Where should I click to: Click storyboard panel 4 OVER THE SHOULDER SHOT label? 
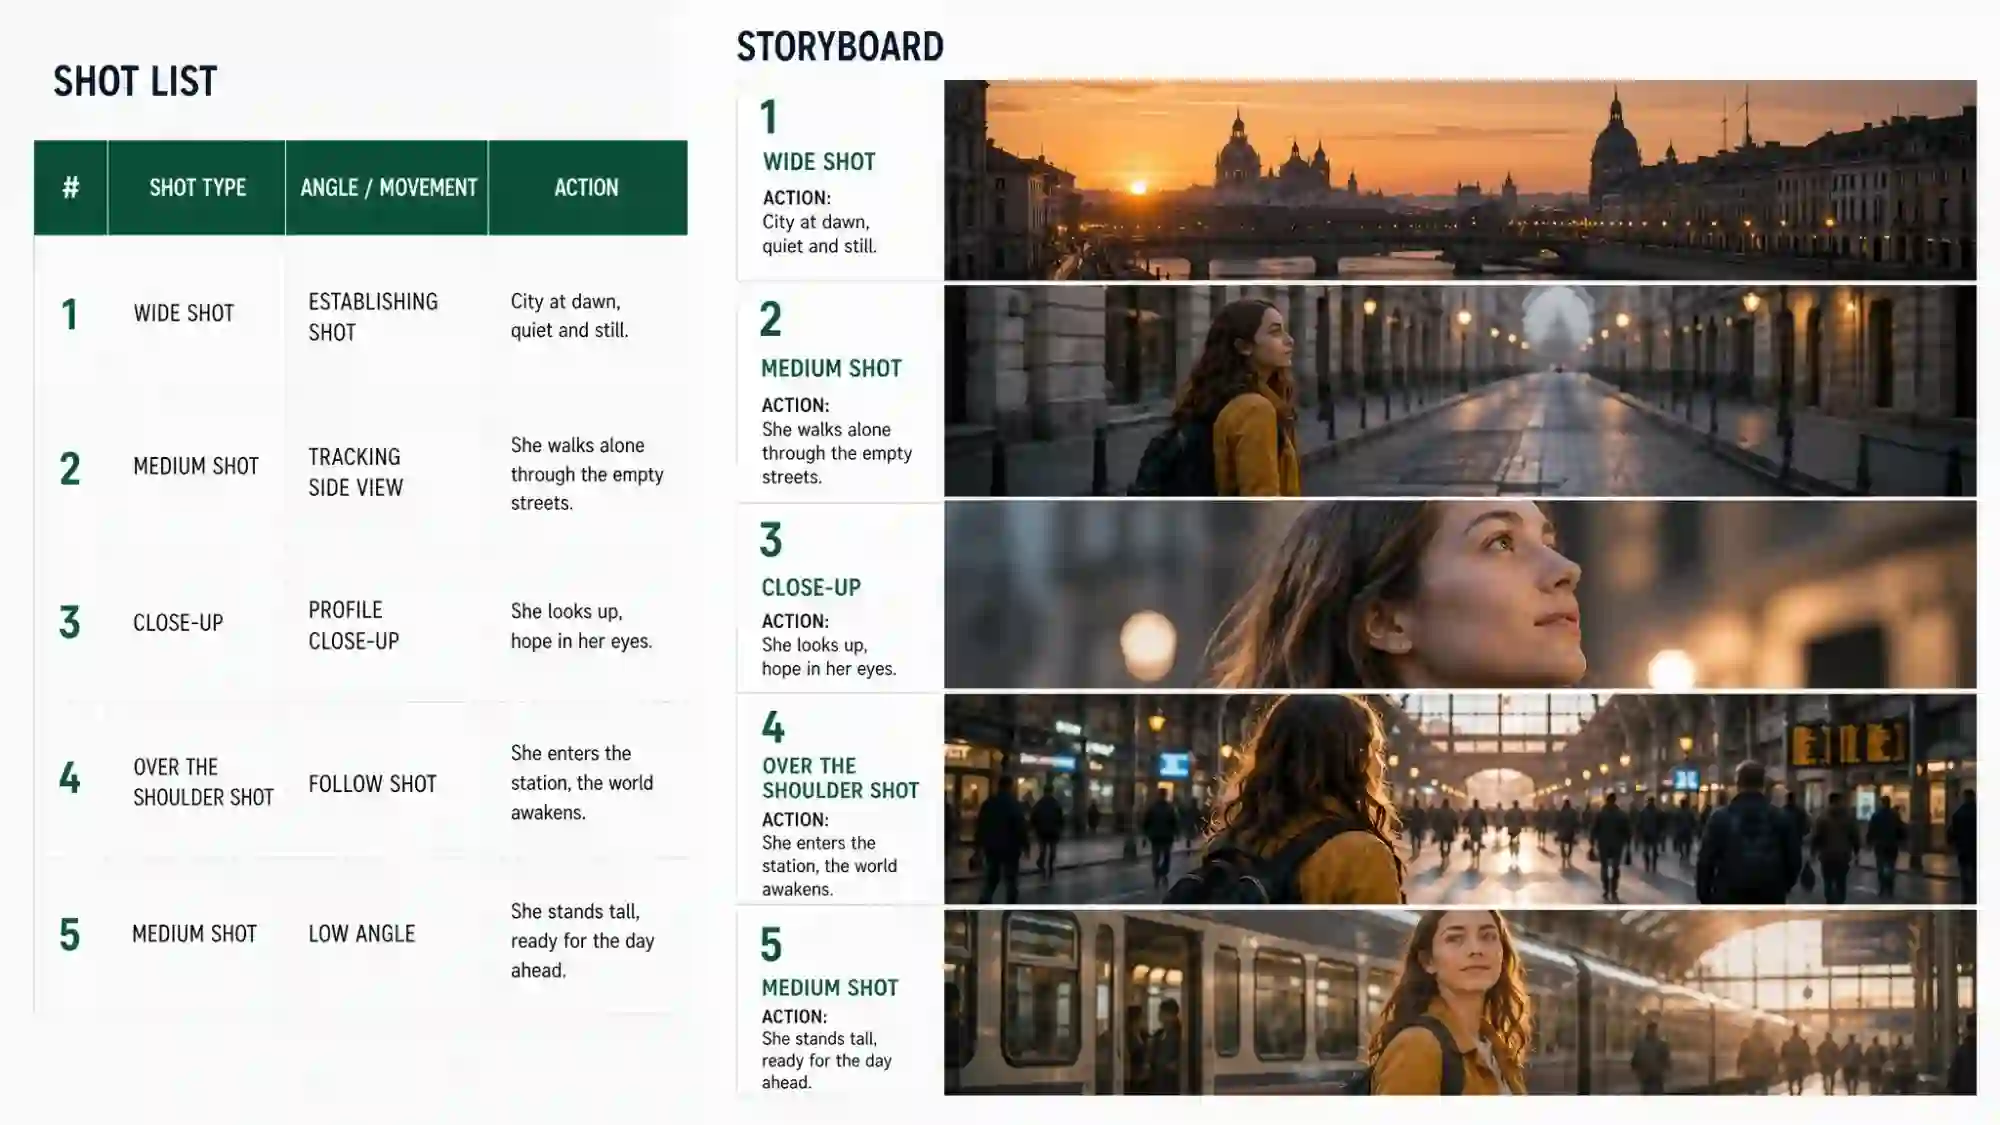pyautogui.click(x=840, y=778)
